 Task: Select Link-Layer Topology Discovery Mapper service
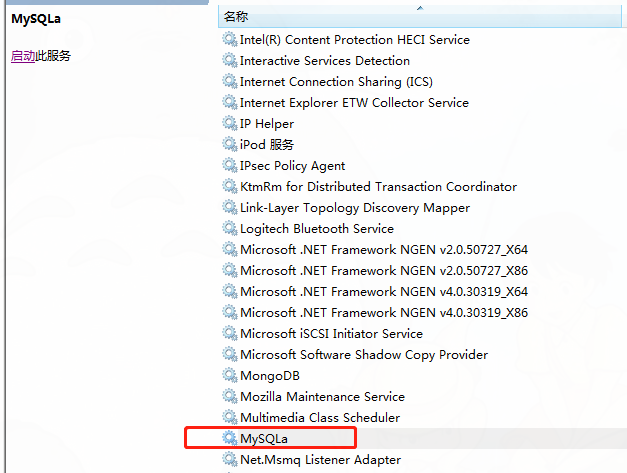tap(354, 208)
